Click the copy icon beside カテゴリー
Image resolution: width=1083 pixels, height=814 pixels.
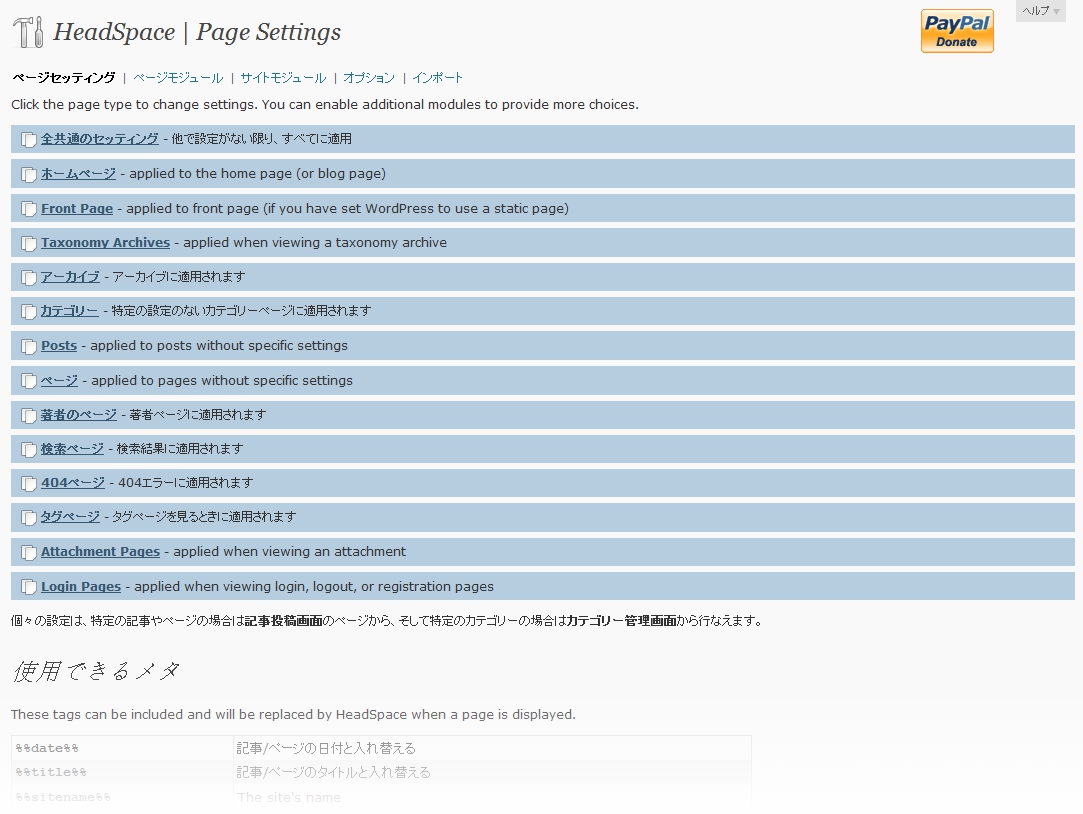point(28,311)
